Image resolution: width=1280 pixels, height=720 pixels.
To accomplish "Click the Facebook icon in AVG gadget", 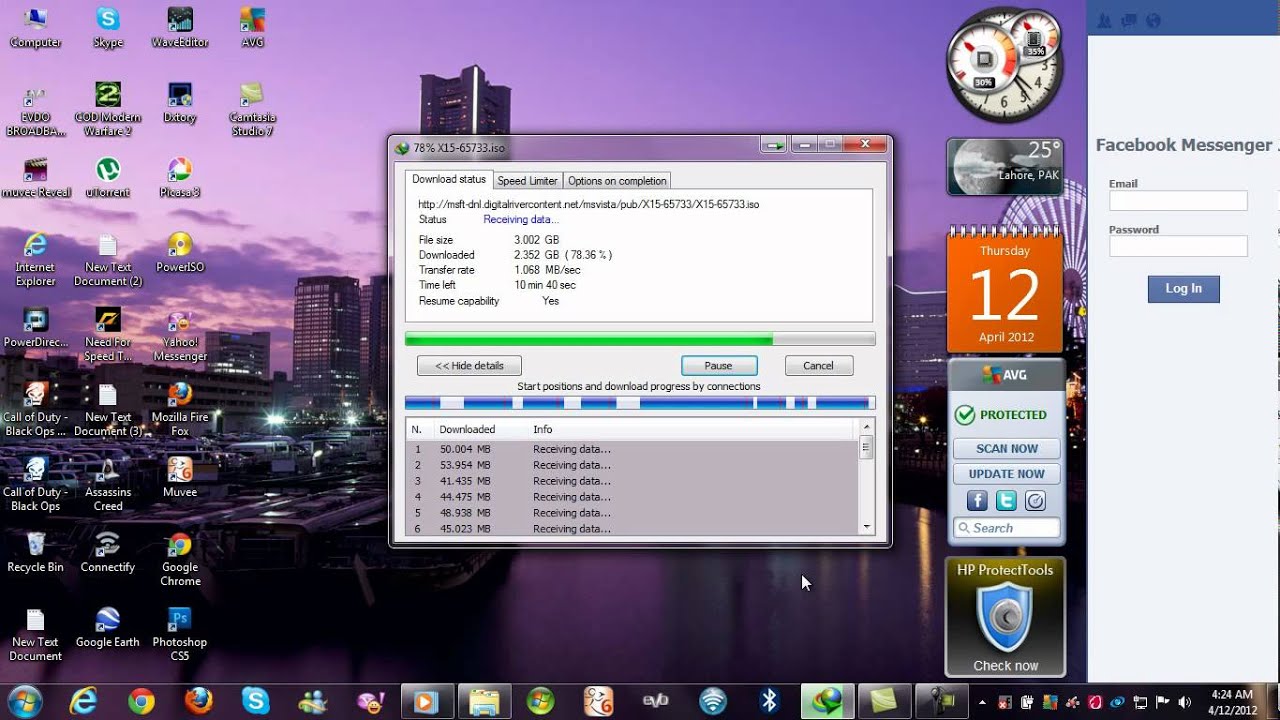I will click(x=977, y=501).
